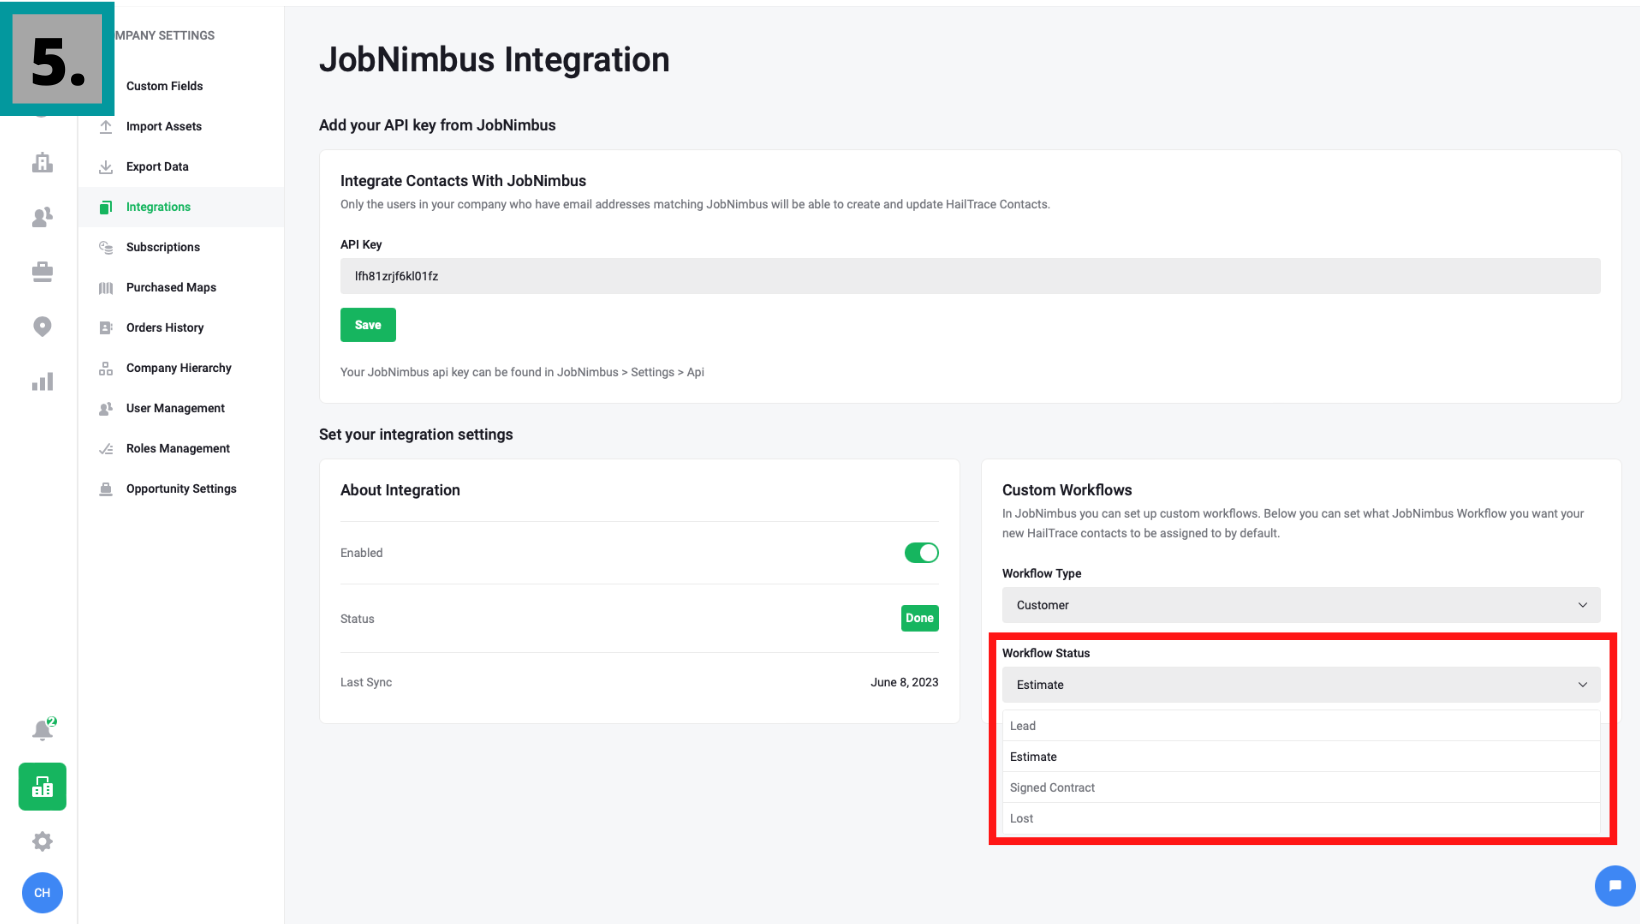1640x924 pixels.
Task: Open the settings gear icon
Action: click(x=42, y=842)
